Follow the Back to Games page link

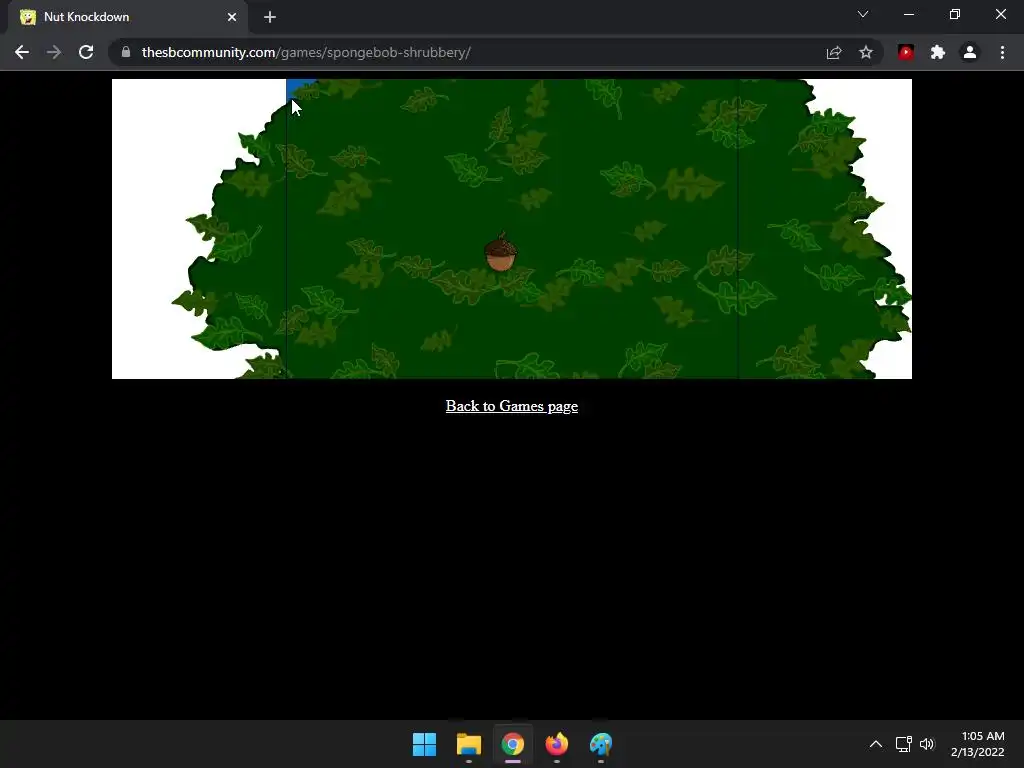pos(512,406)
